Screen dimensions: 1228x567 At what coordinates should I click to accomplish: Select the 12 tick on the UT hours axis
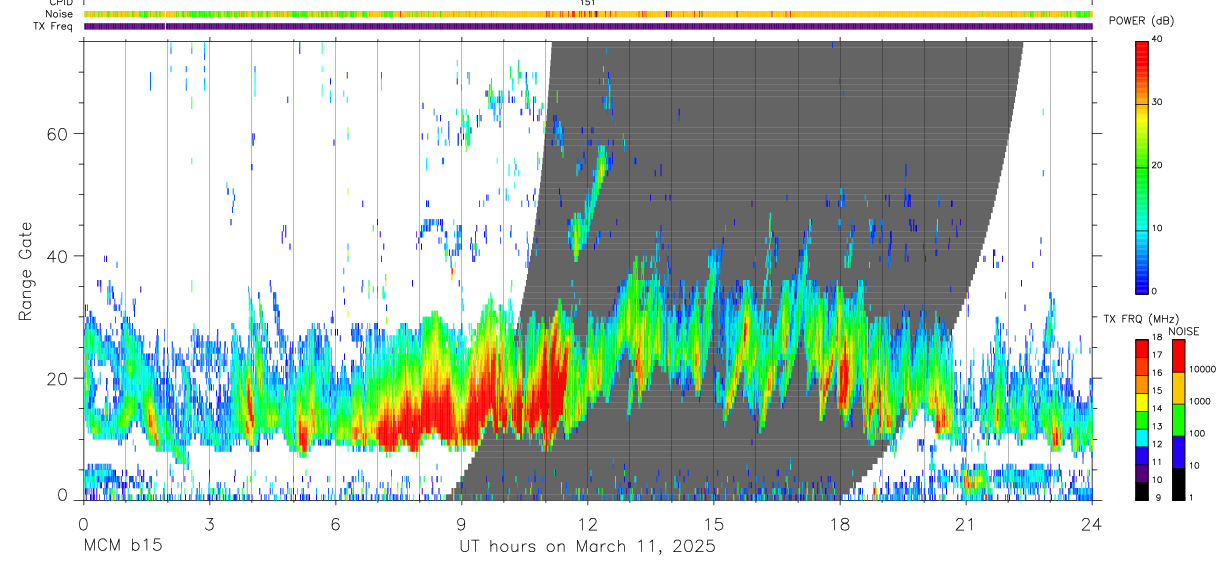[587, 523]
